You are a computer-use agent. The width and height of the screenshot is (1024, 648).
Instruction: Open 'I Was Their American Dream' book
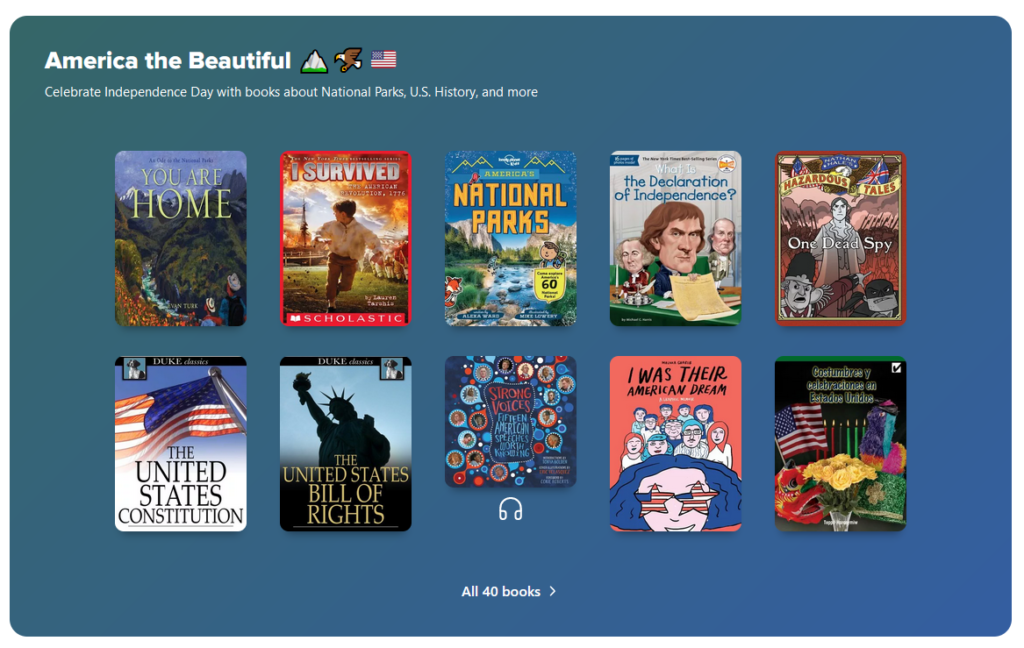click(x=675, y=444)
